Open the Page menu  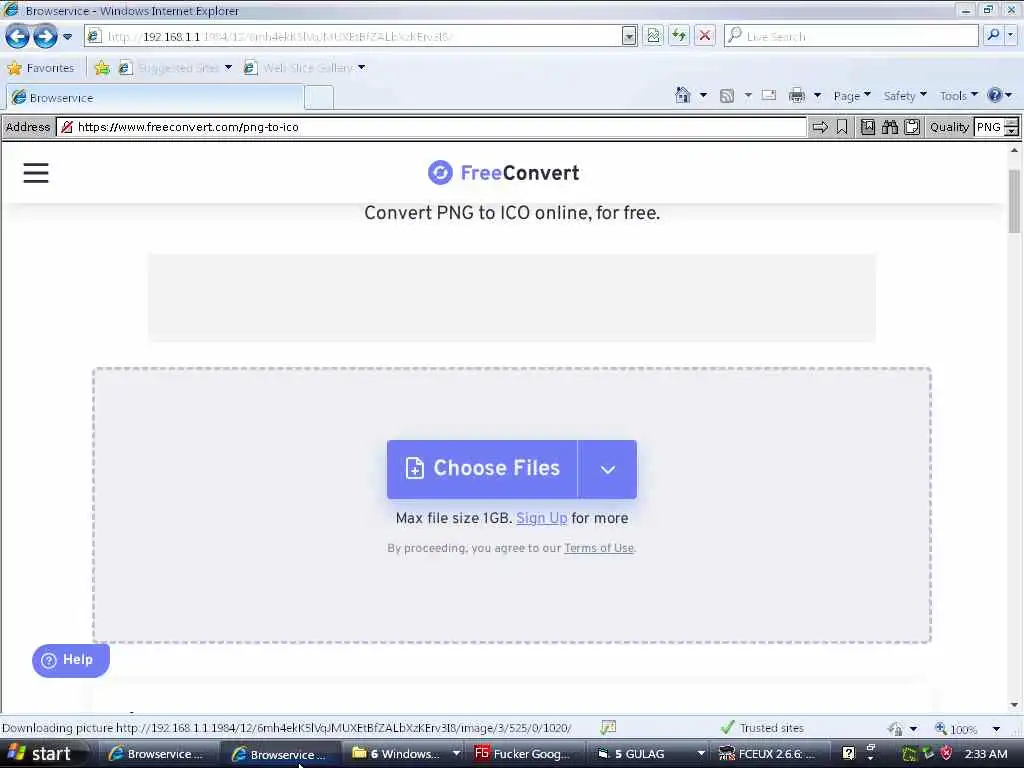pos(852,96)
